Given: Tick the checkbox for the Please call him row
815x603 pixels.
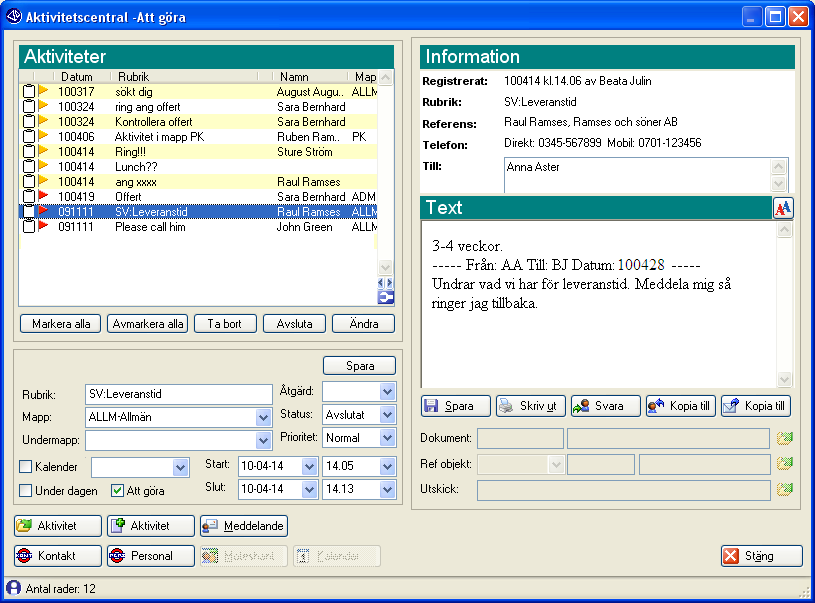Looking at the screenshot, I should [x=29, y=227].
